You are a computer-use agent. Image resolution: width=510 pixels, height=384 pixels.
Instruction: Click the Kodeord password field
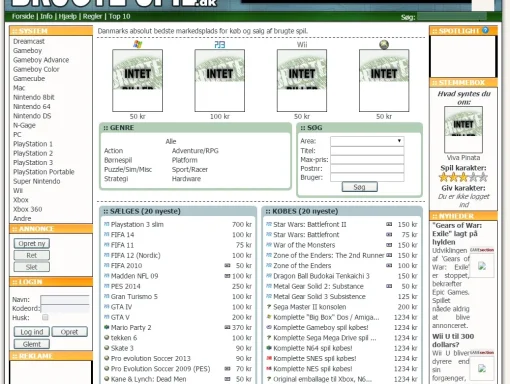[65, 308]
